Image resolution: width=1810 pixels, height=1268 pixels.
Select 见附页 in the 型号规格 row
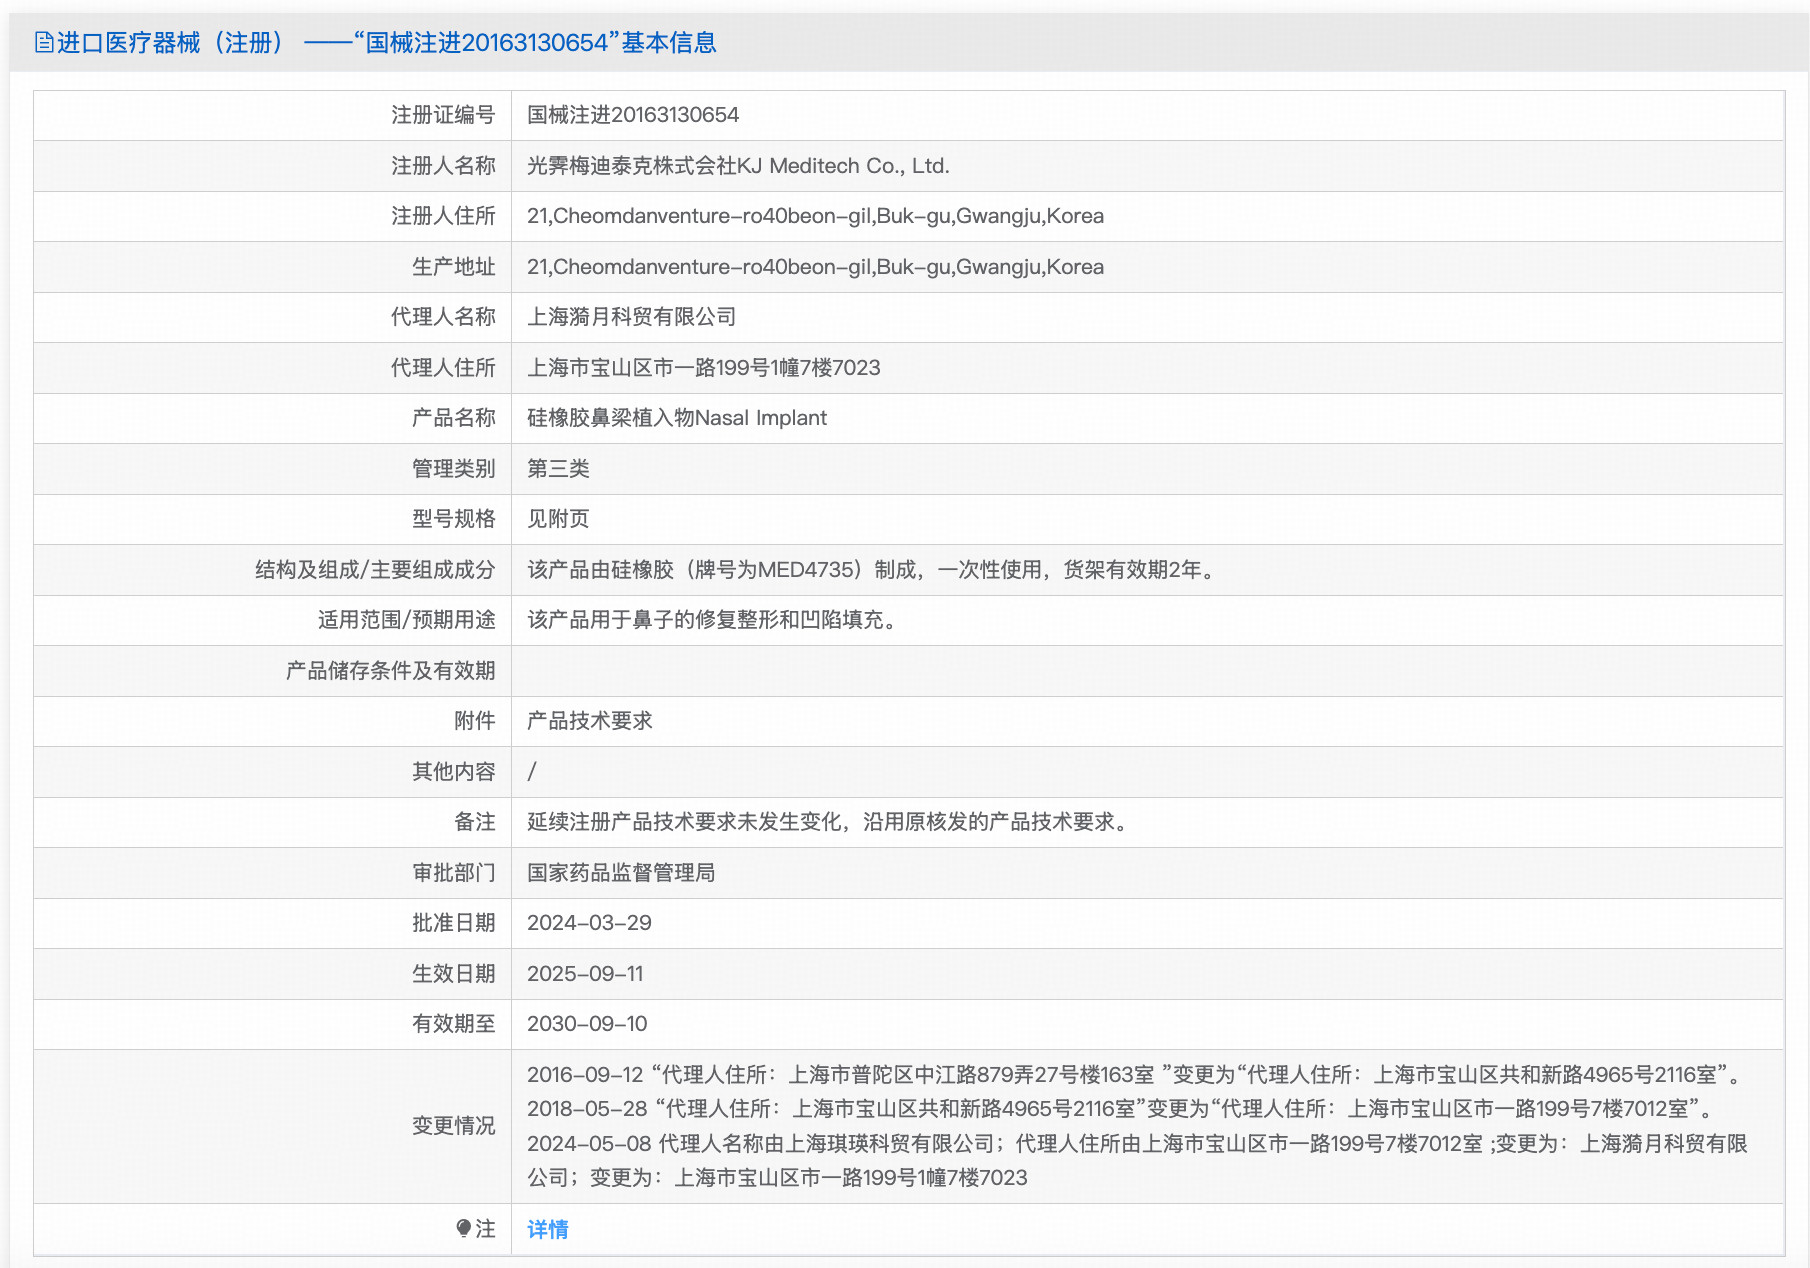pyautogui.click(x=557, y=519)
